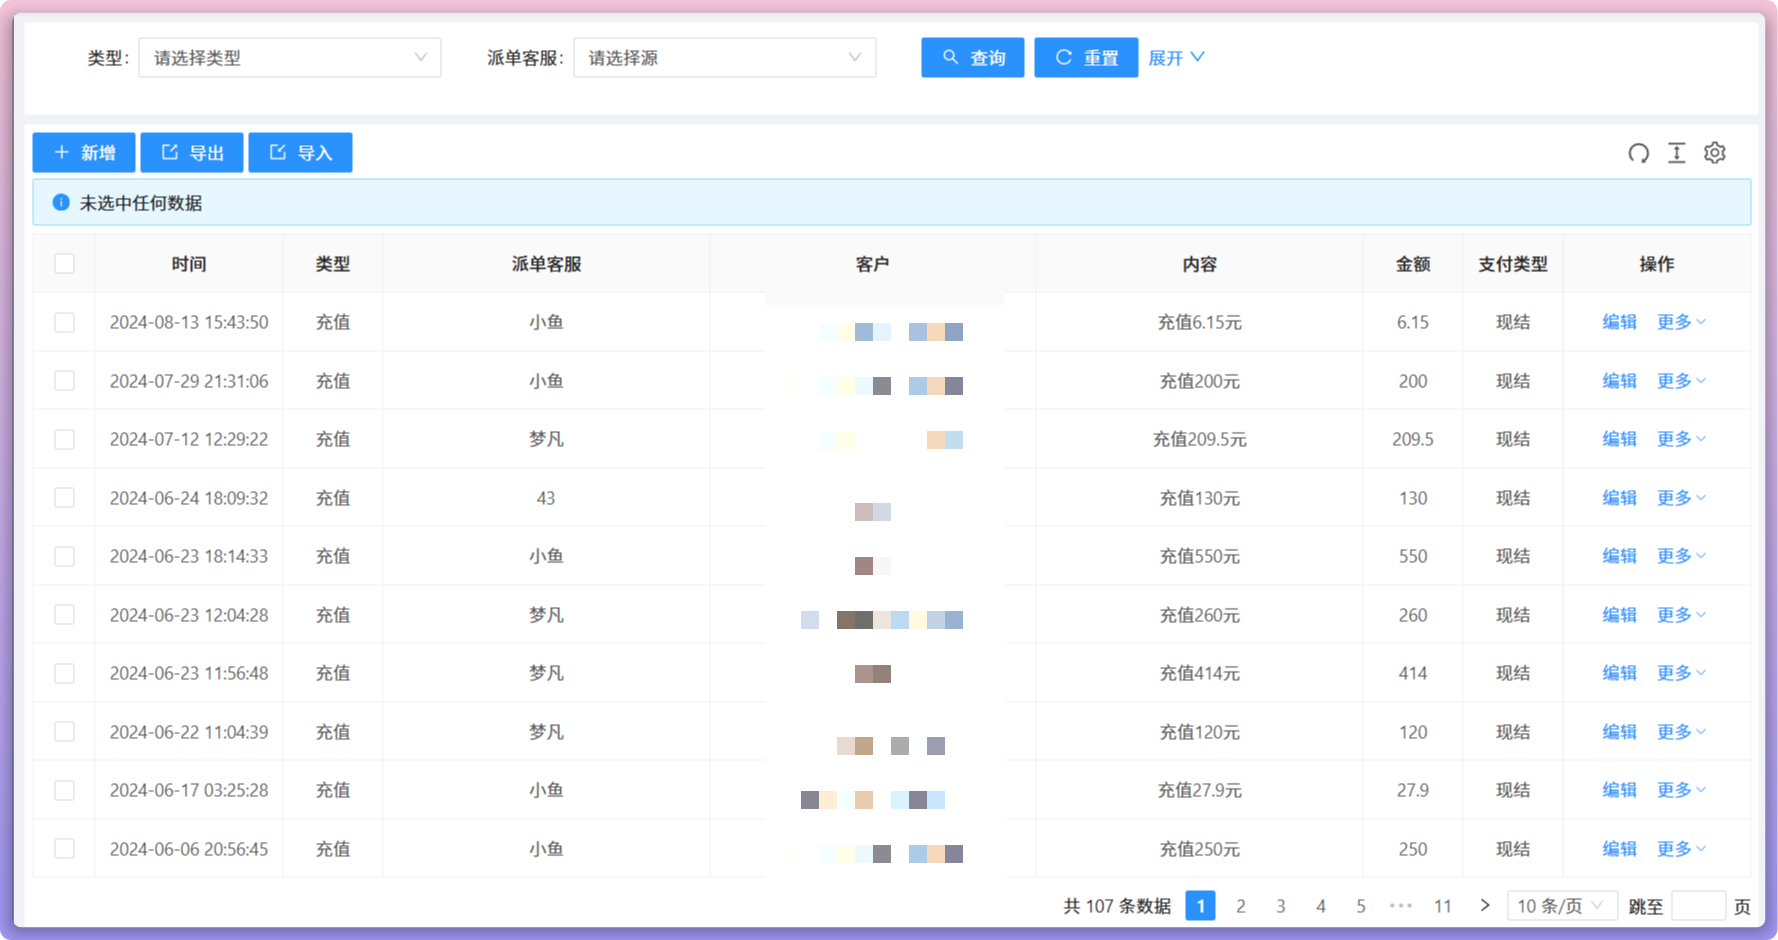1778x940 pixels.
Task: Check the row dated 2024-06-23 11:56:48
Action: point(65,673)
